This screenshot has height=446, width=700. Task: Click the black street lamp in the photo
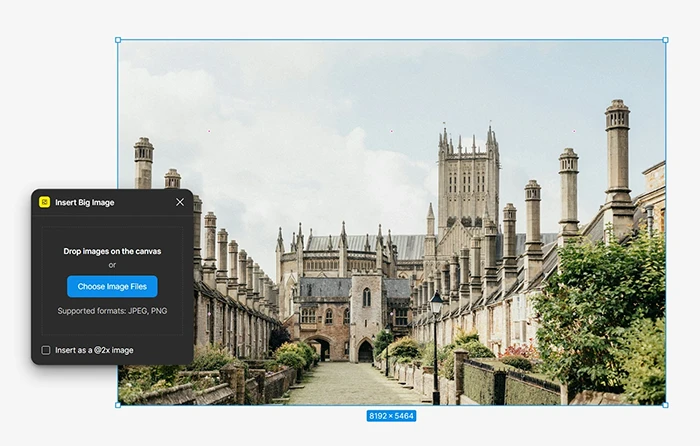(x=435, y=340)
